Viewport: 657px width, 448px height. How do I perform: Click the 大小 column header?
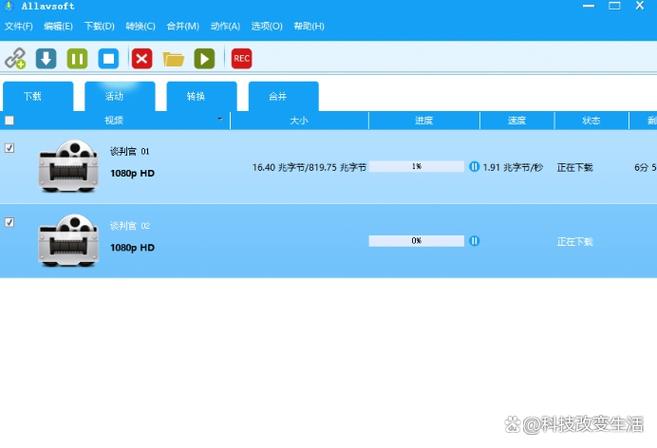(299, 121)
